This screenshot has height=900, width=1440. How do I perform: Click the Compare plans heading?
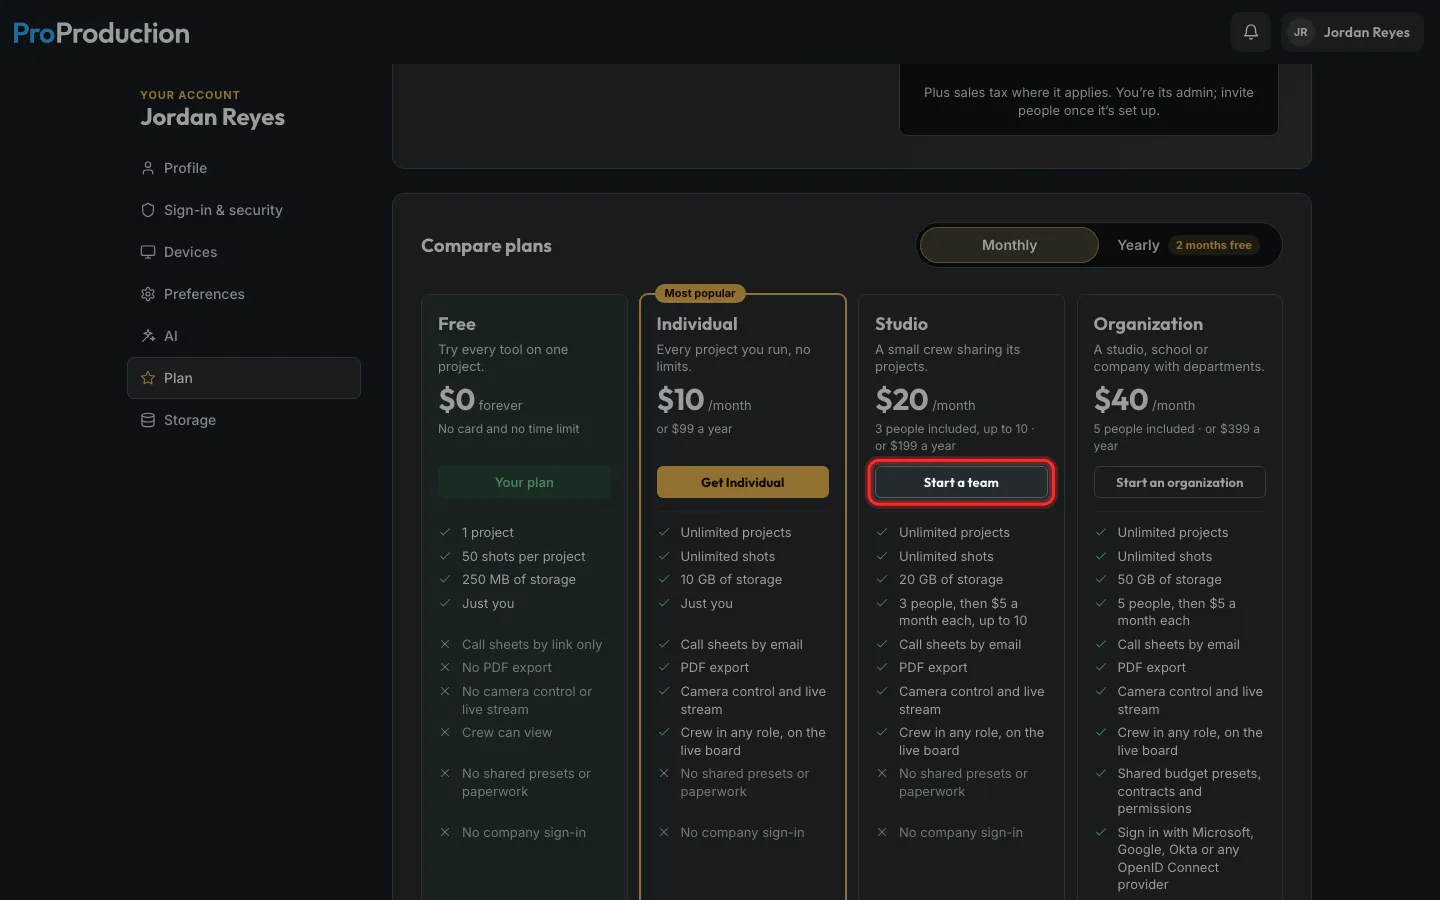pos(486,246)
